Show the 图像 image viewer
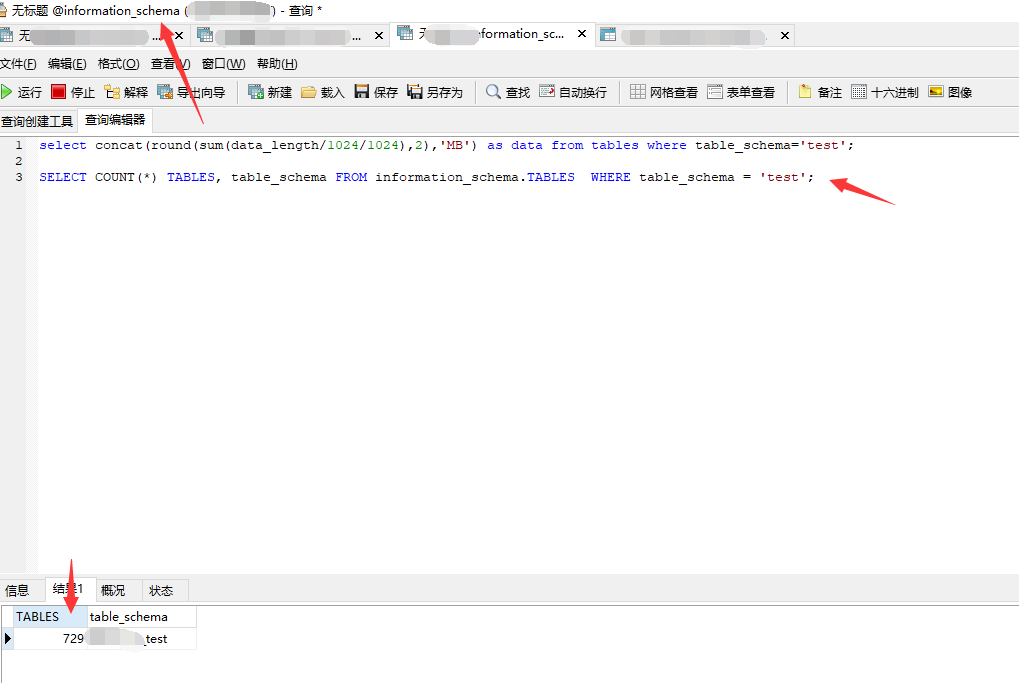Screen dimensions: 1019x683 pos(950,92)
